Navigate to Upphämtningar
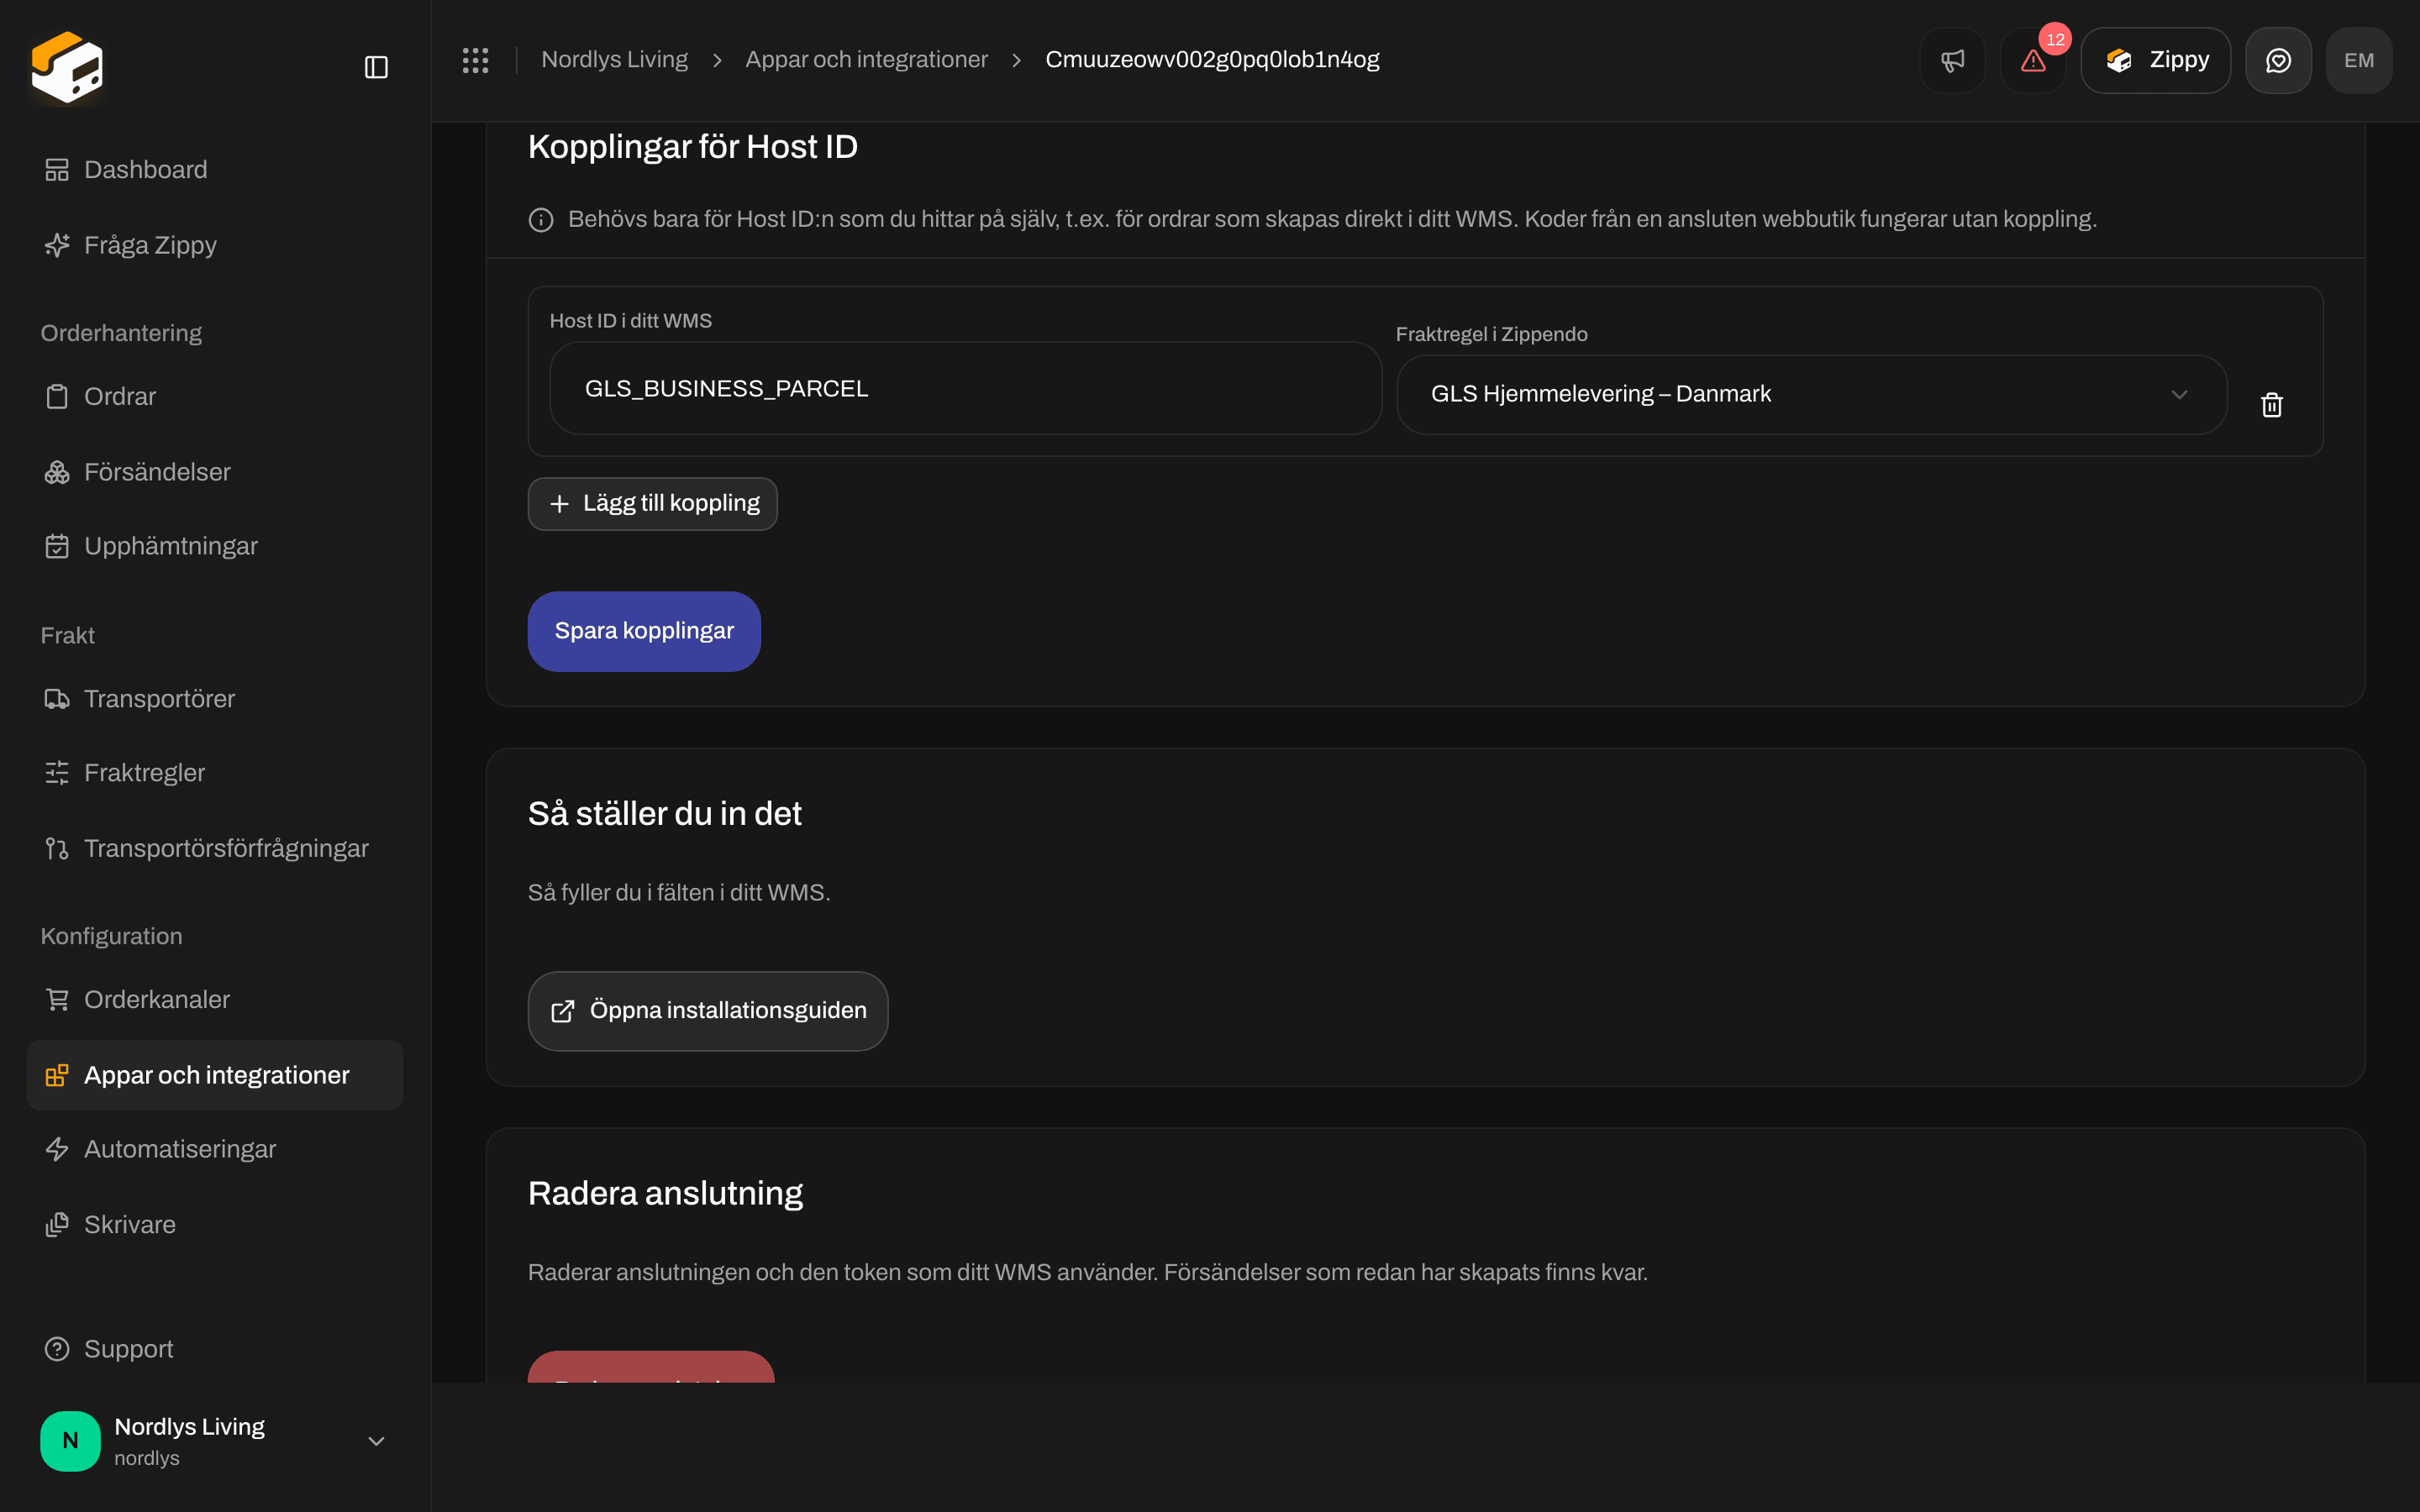Image resolution: width=2420 pixels, height=1512 pixels. [x=215, y=546]
